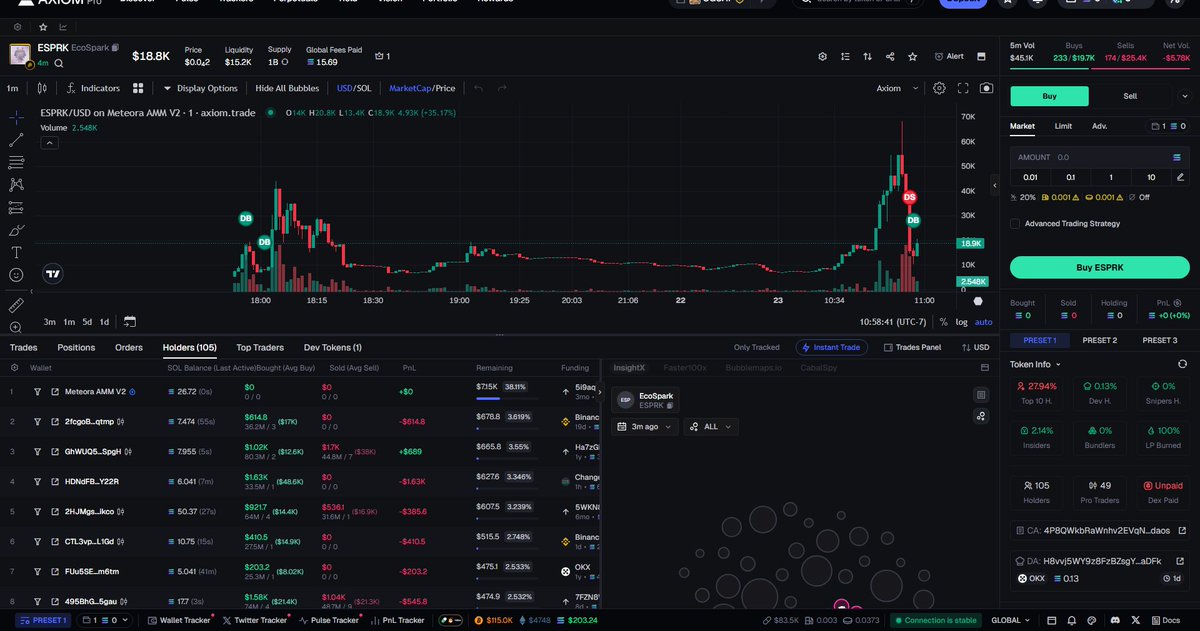Select the zoom in tool
The image size is (1200, 631).
[16, 327]
